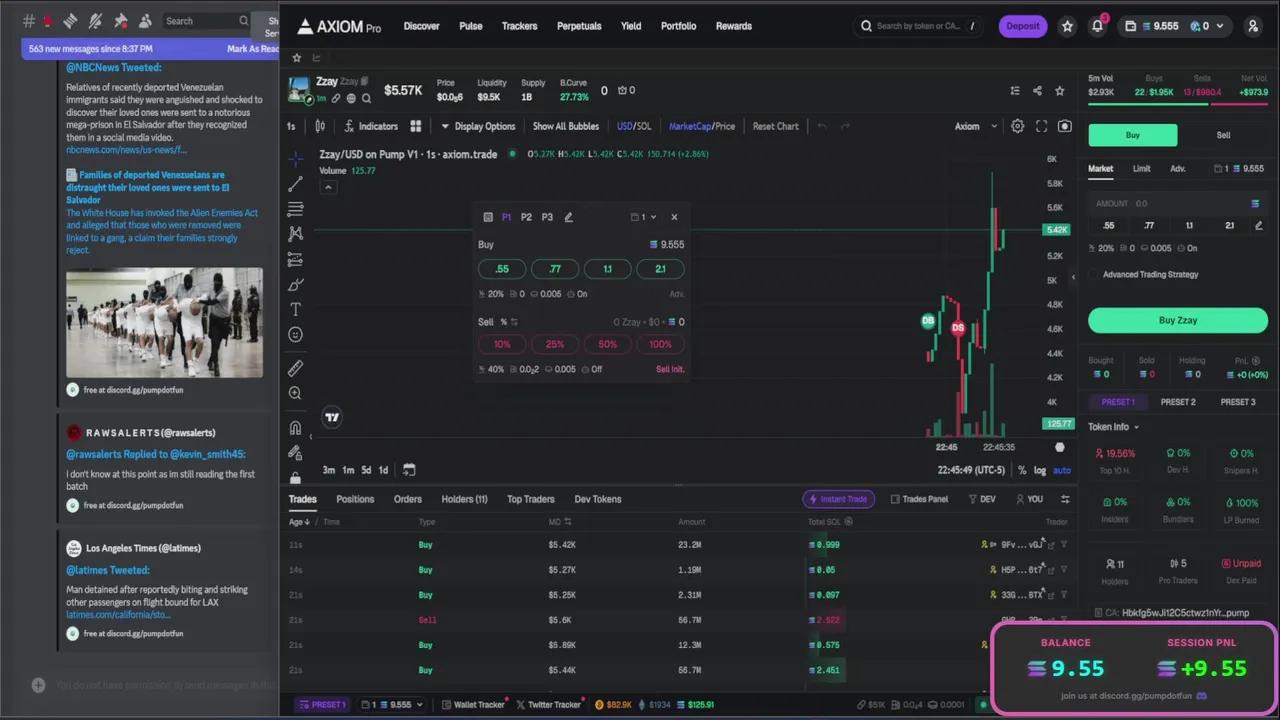The height and width of the screenshot is (720, 1280).
Task: Open chart settings gear icon
Action: click(x=1017, y=126)
